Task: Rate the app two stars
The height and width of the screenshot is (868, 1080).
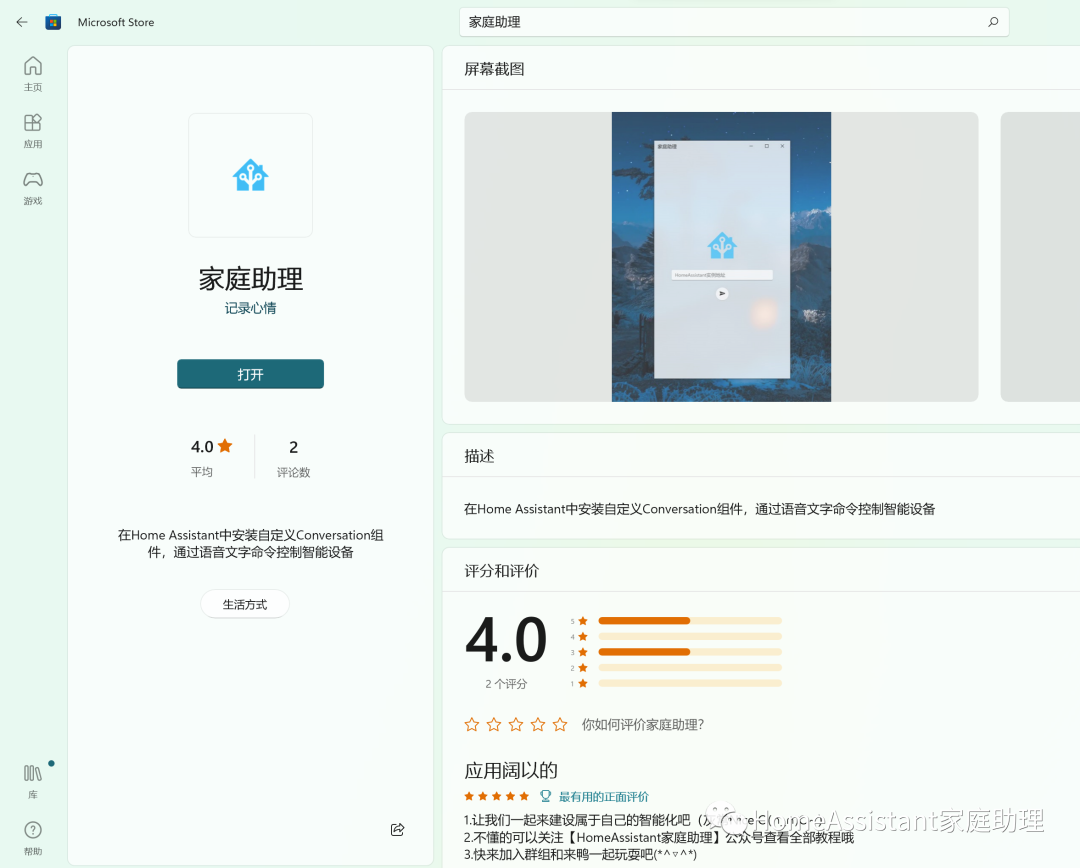Action: coord(494,724)
